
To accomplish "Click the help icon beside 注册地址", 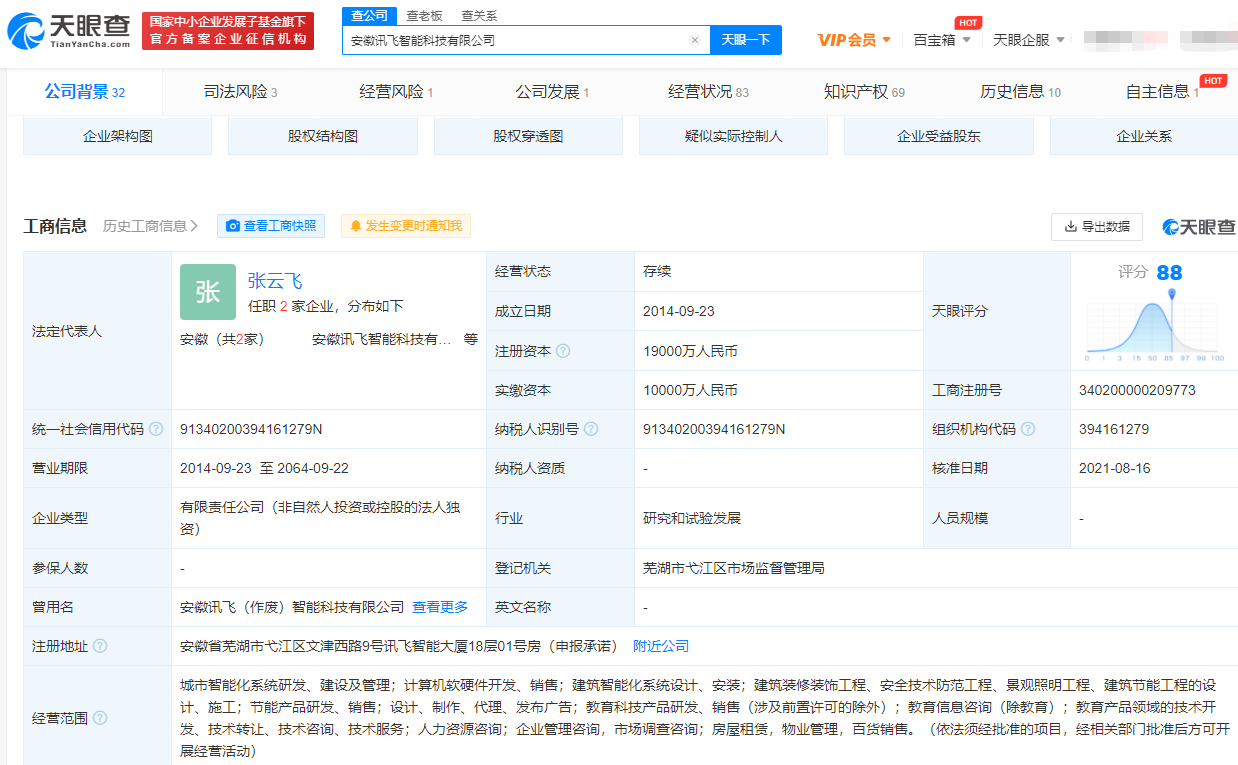I will point(100,646).
